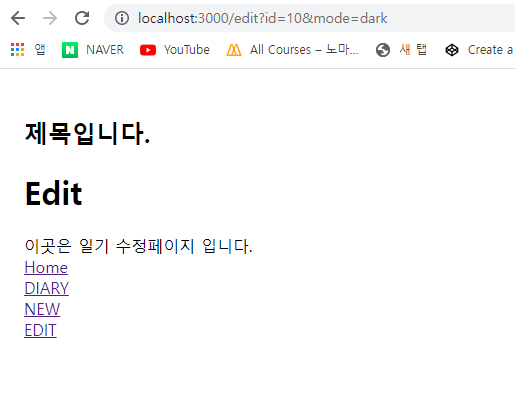Click the 앱 apps shortcut label
515x419 pixels.
tap(40, 50)
